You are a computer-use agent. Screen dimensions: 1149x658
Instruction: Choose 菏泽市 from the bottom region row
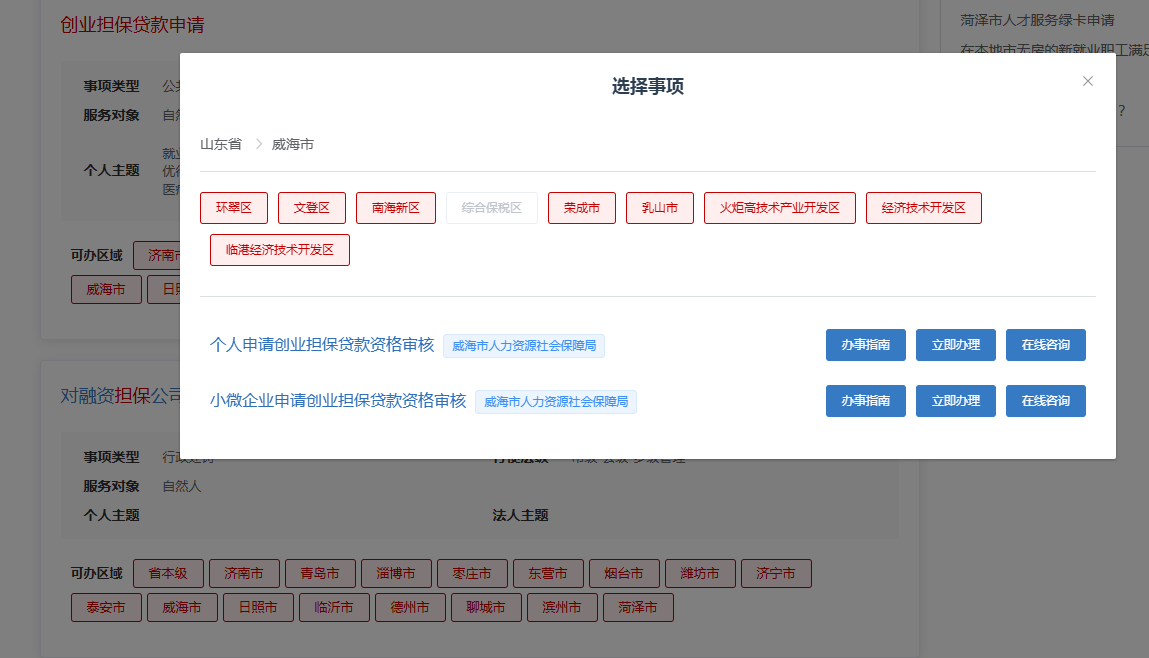(x=638, y=607)
